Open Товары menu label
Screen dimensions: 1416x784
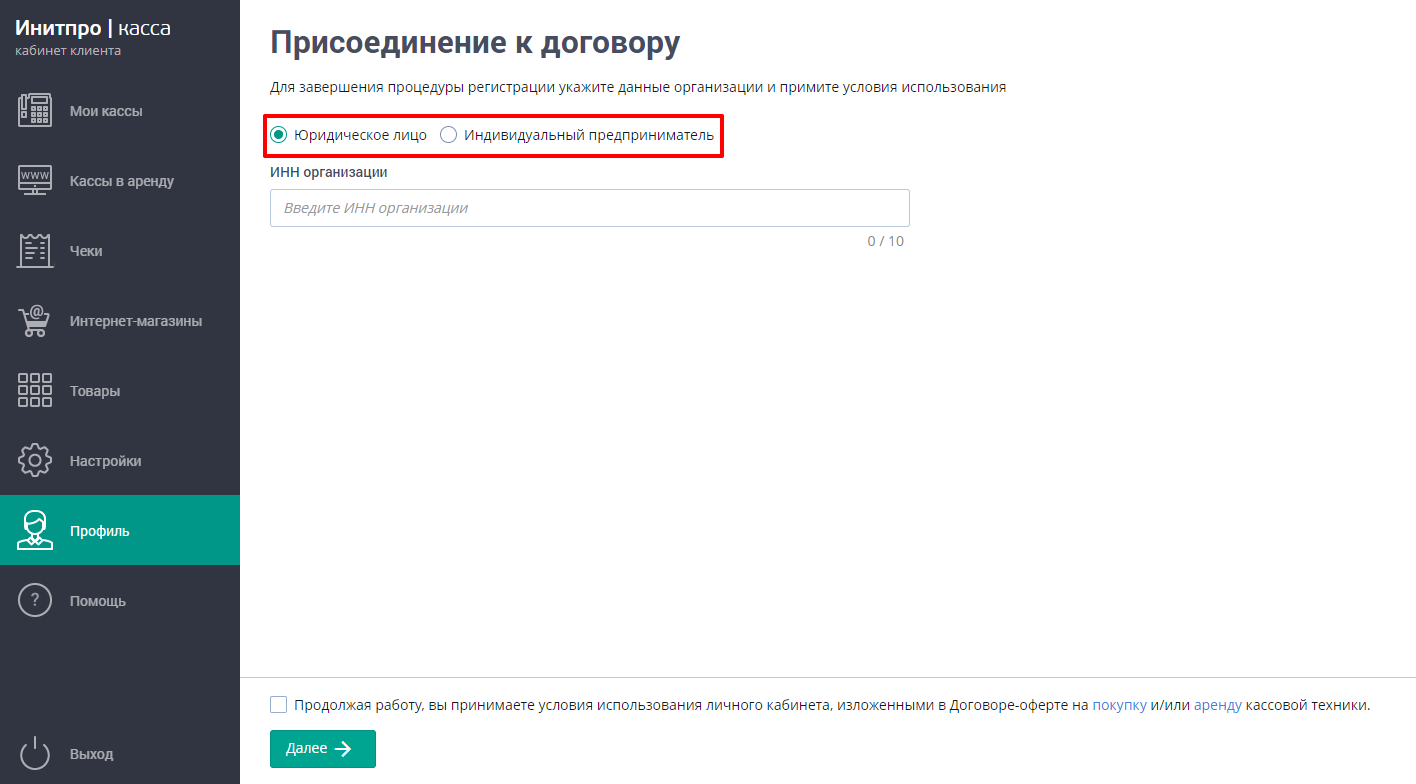[x=95, y=391]
